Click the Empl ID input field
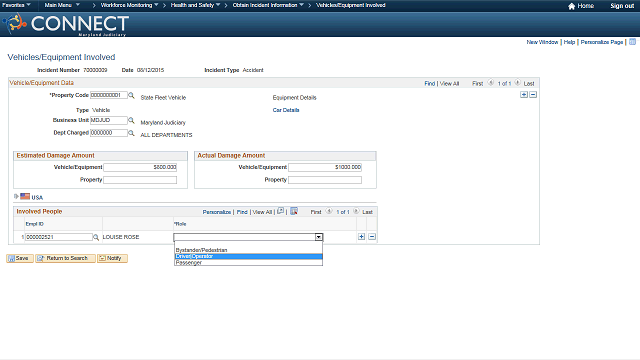 pos(58,237)
